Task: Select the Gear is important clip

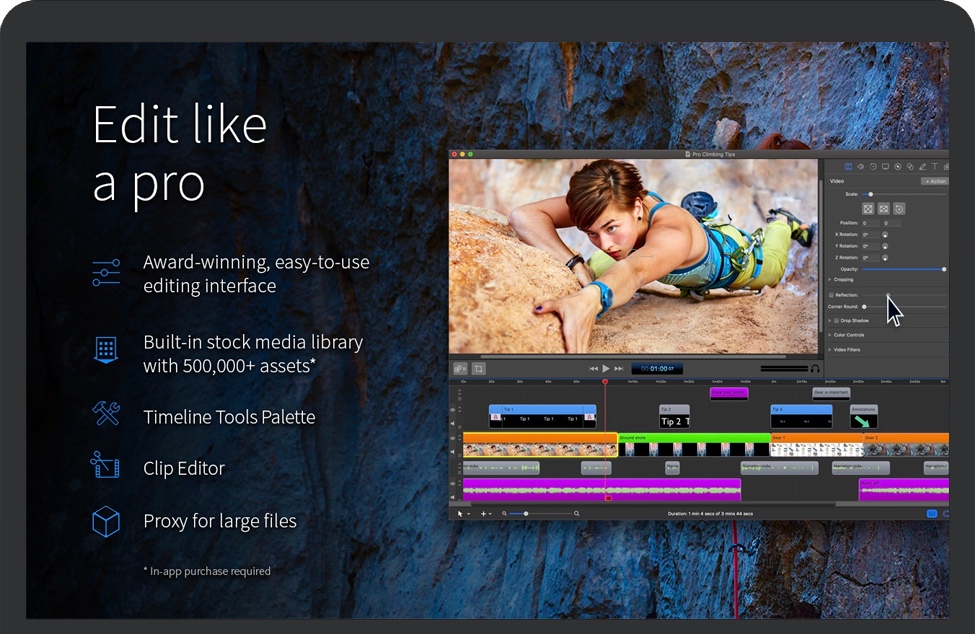Action: (x=831, y=393)
